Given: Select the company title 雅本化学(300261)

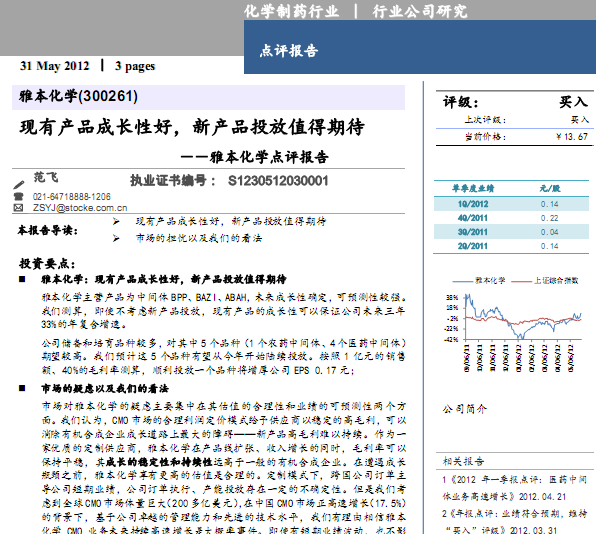Looking at the screenshot, I should click(x=78, y=96).
